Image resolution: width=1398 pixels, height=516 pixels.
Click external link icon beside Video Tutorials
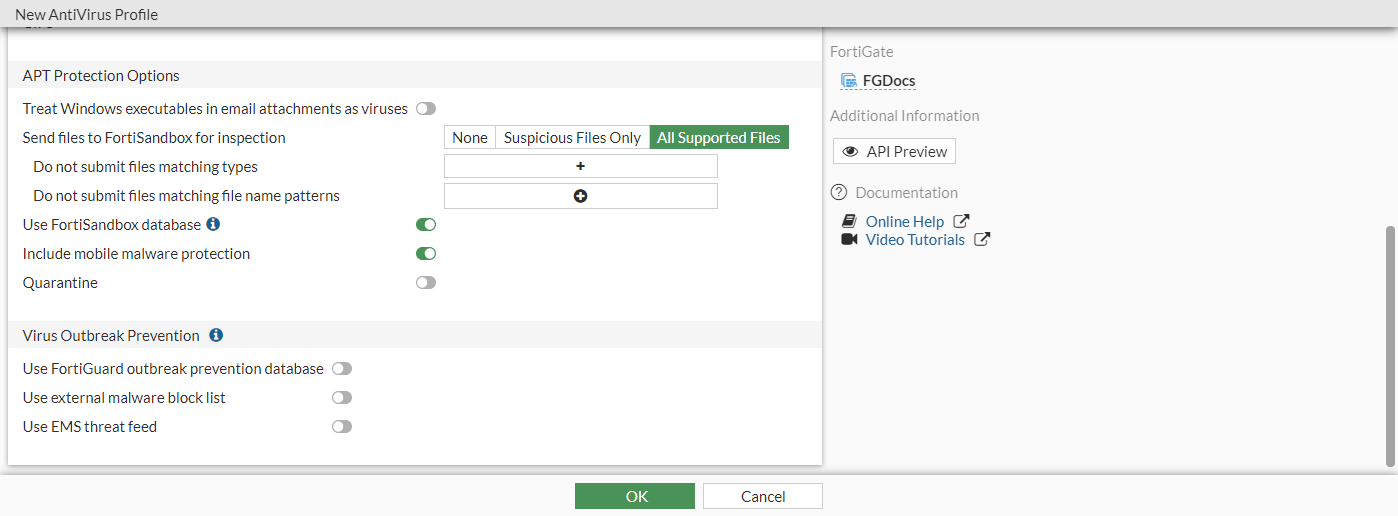pos(982,240)
